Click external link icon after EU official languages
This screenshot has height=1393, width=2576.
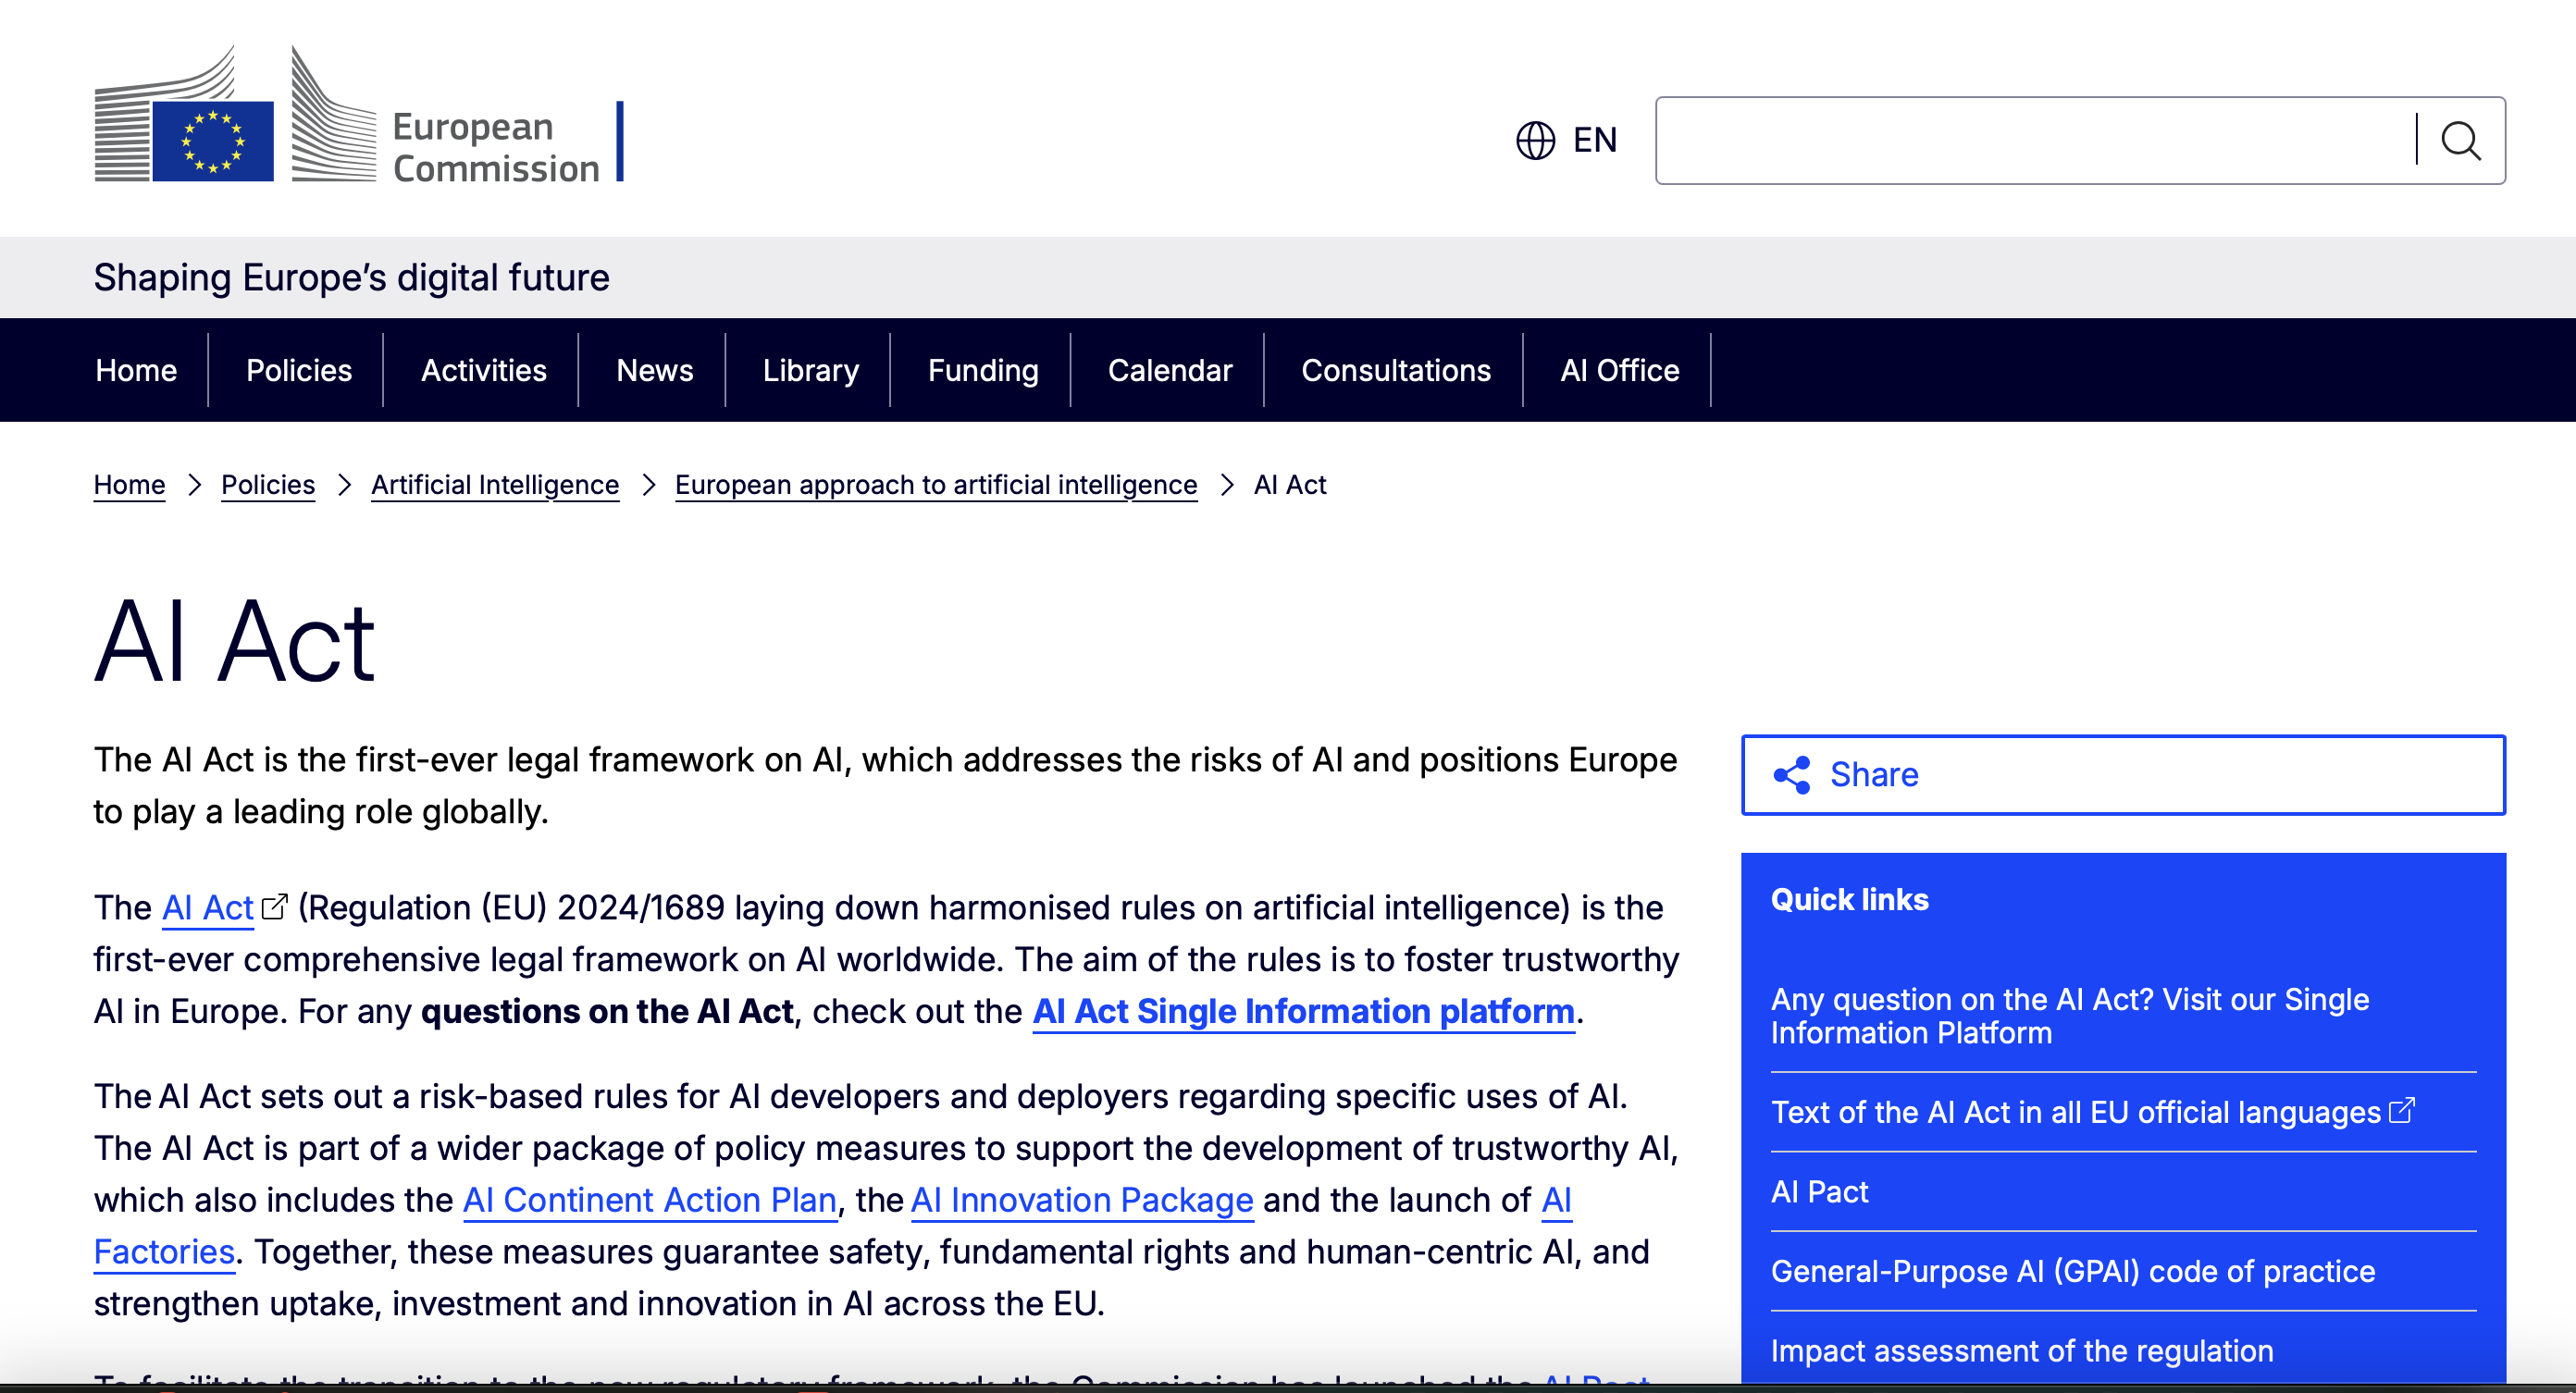click(x=2402, y=1111)
